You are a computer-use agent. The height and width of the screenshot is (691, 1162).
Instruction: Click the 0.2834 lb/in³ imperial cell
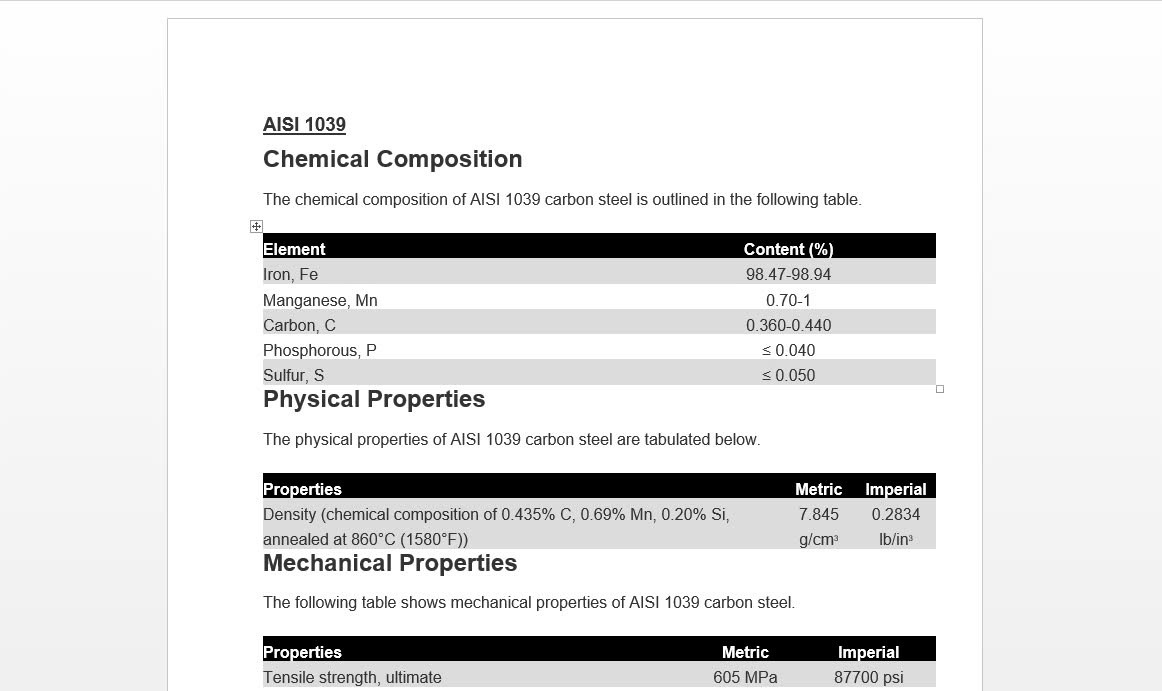(x=895, y=526)
